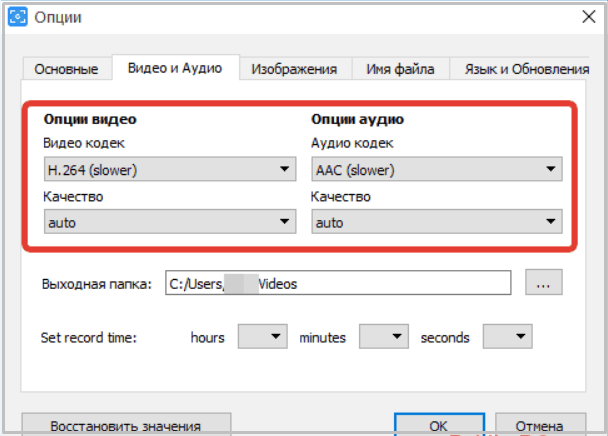This screenshot has width=608, height=436.
Task: Select the Видео и Аудио tab
Action: point(175,68)
